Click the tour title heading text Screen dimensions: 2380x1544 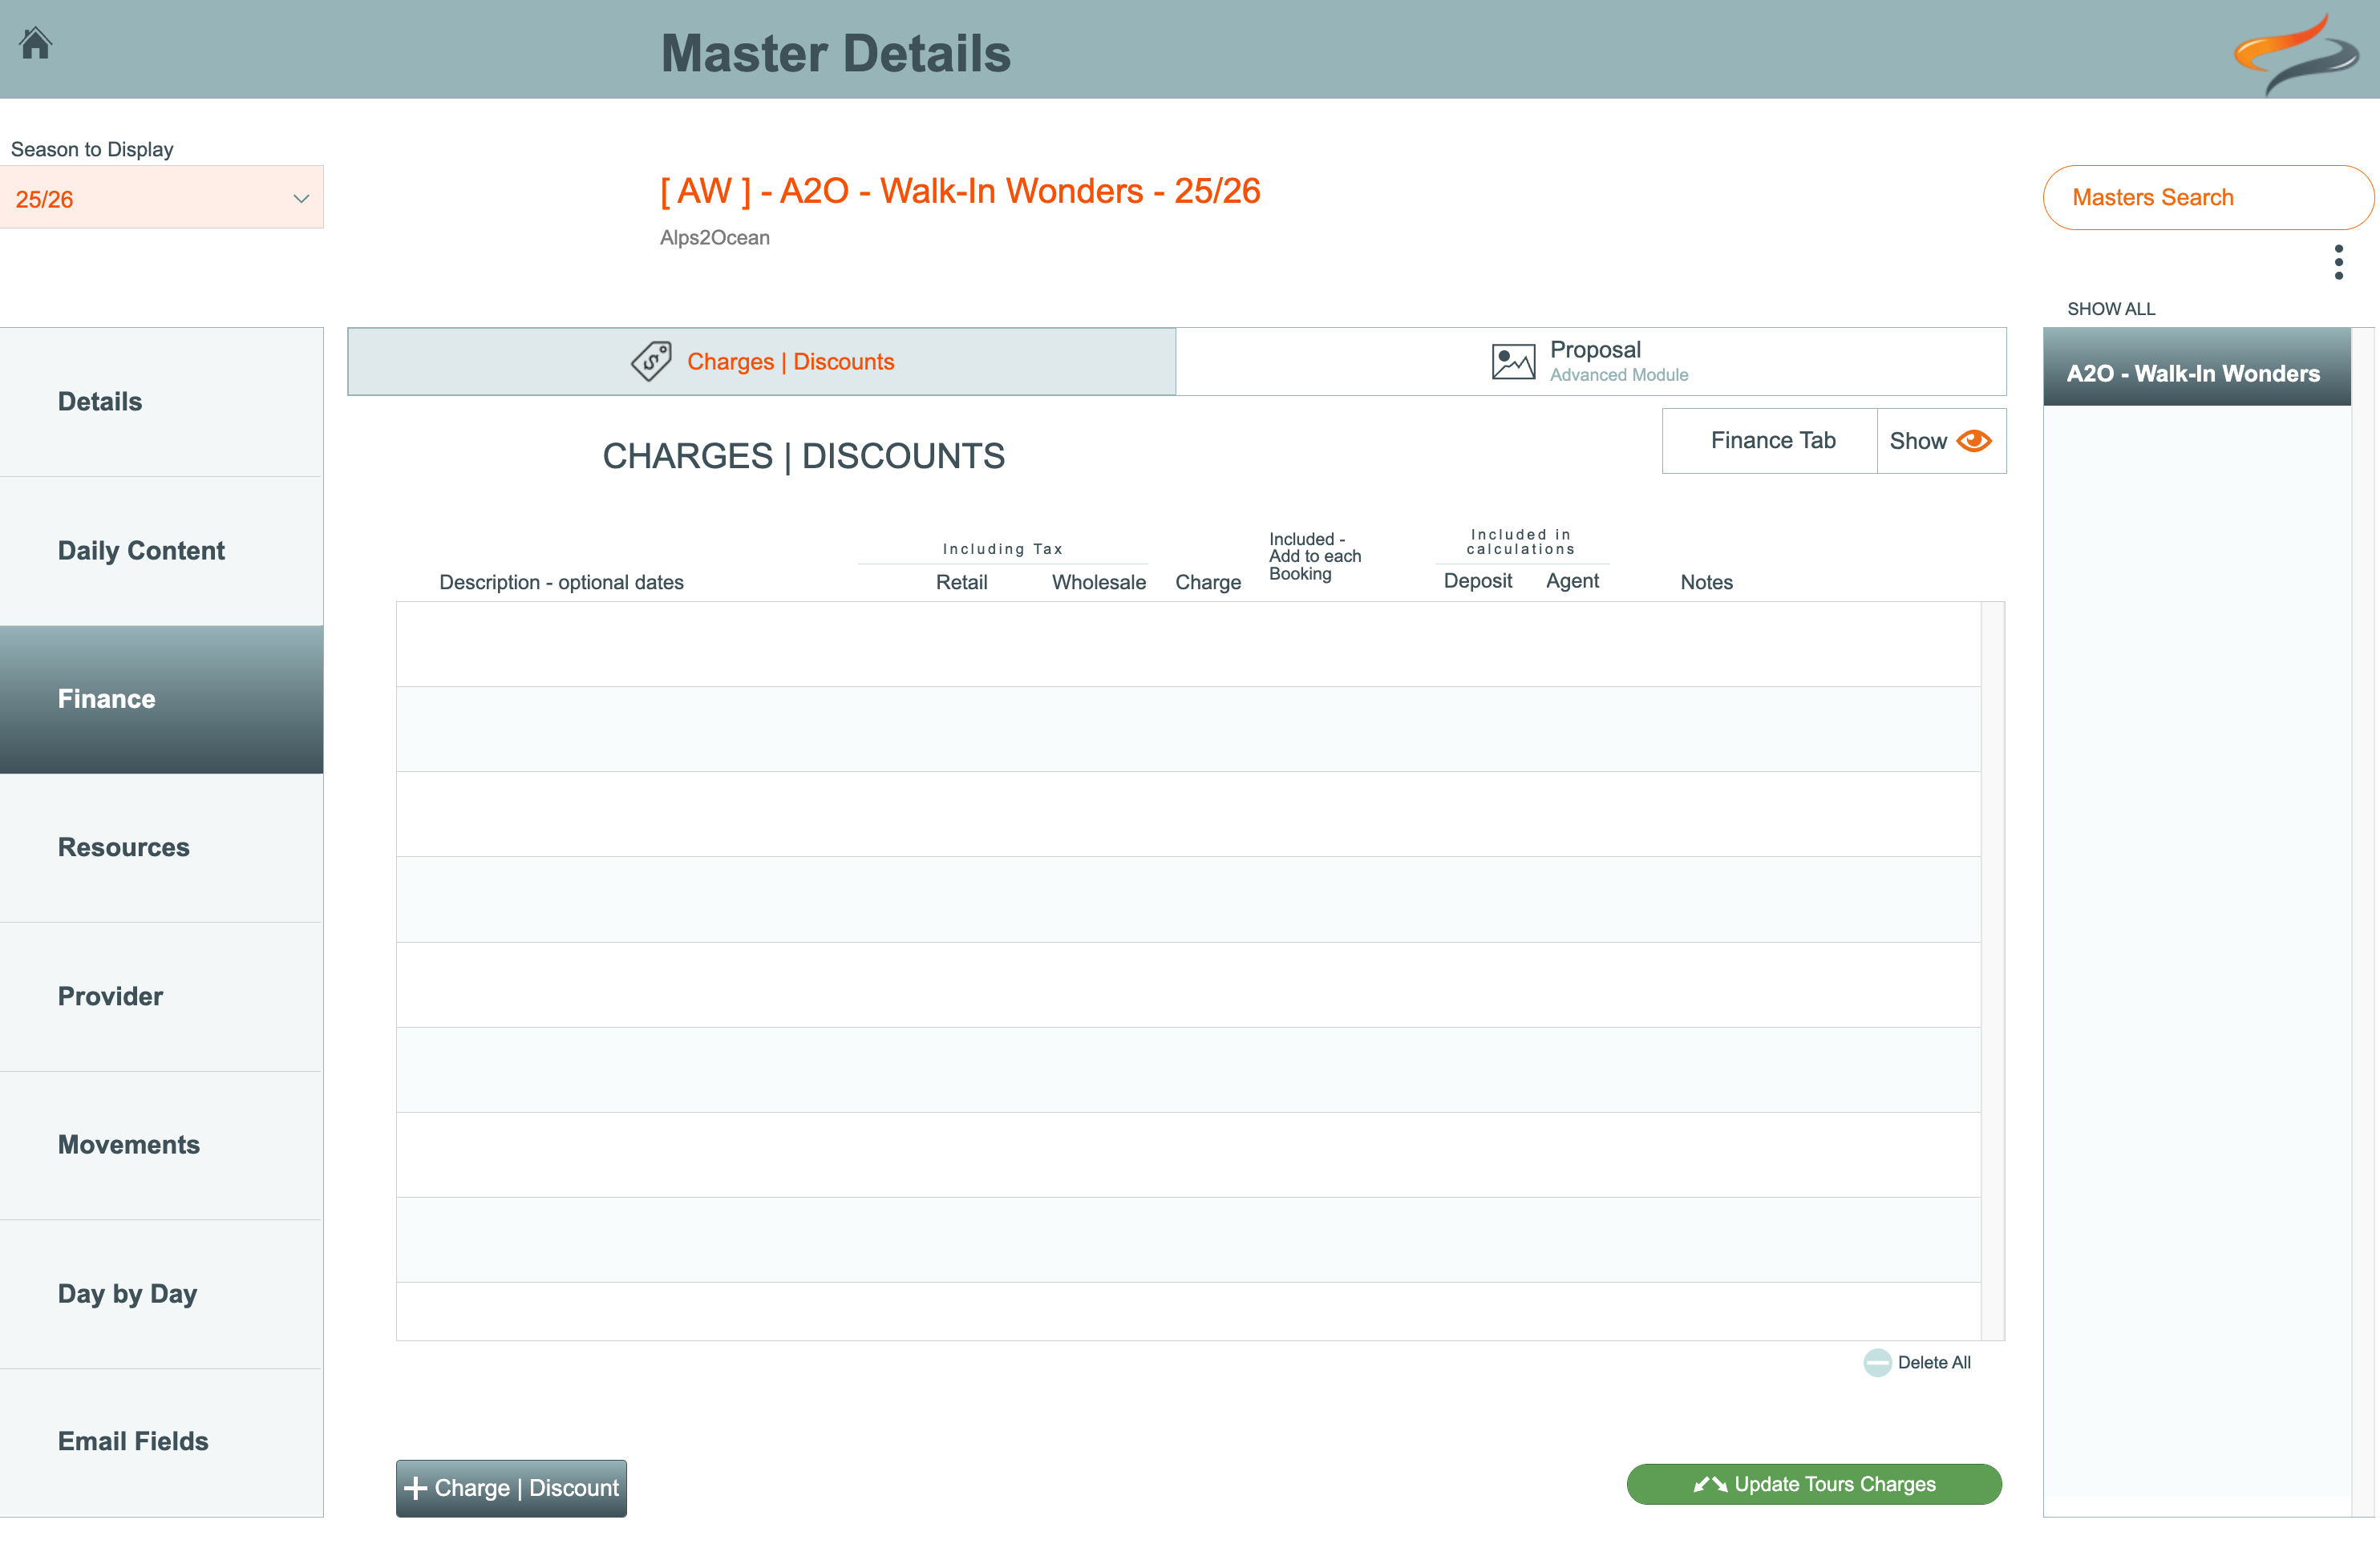960,190
